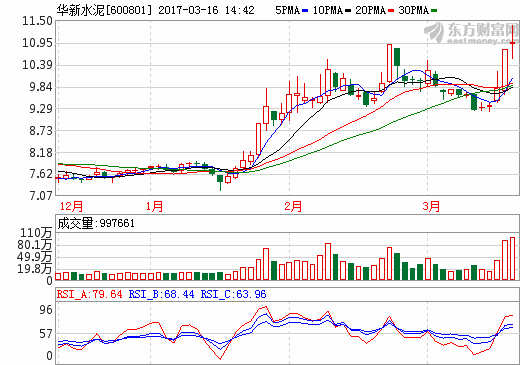
Task: Click the stock title 华新水泥[600801]
Action: tap(104, 10)
